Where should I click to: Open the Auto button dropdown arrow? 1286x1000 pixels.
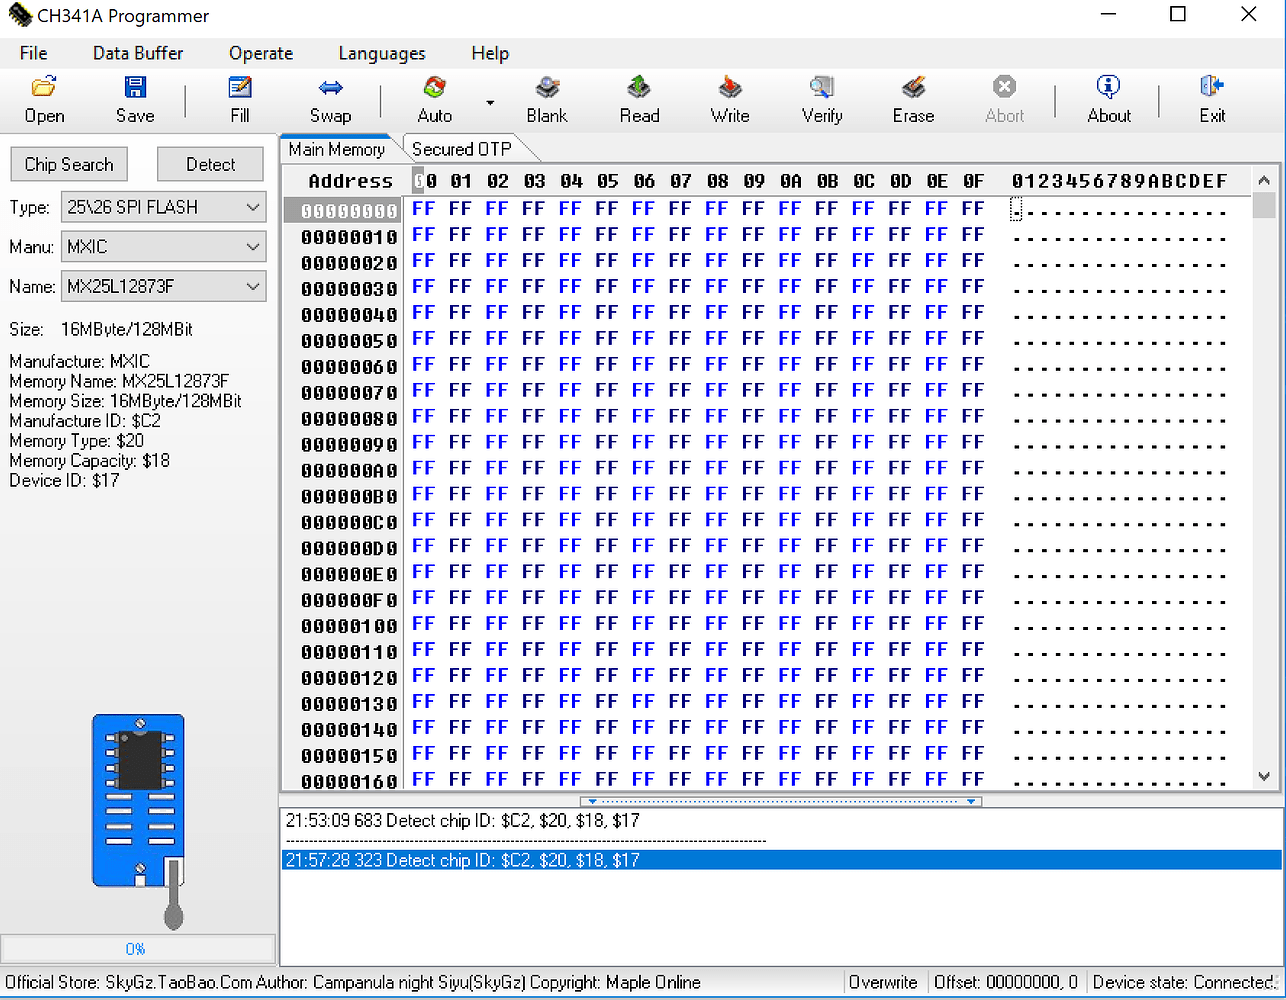click(490, 102)
